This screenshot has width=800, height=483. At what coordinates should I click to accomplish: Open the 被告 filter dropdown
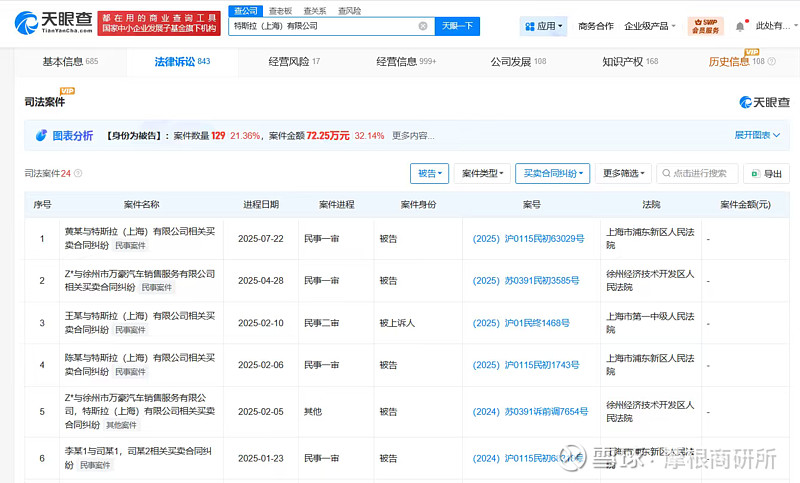click(x=430, y=173)
